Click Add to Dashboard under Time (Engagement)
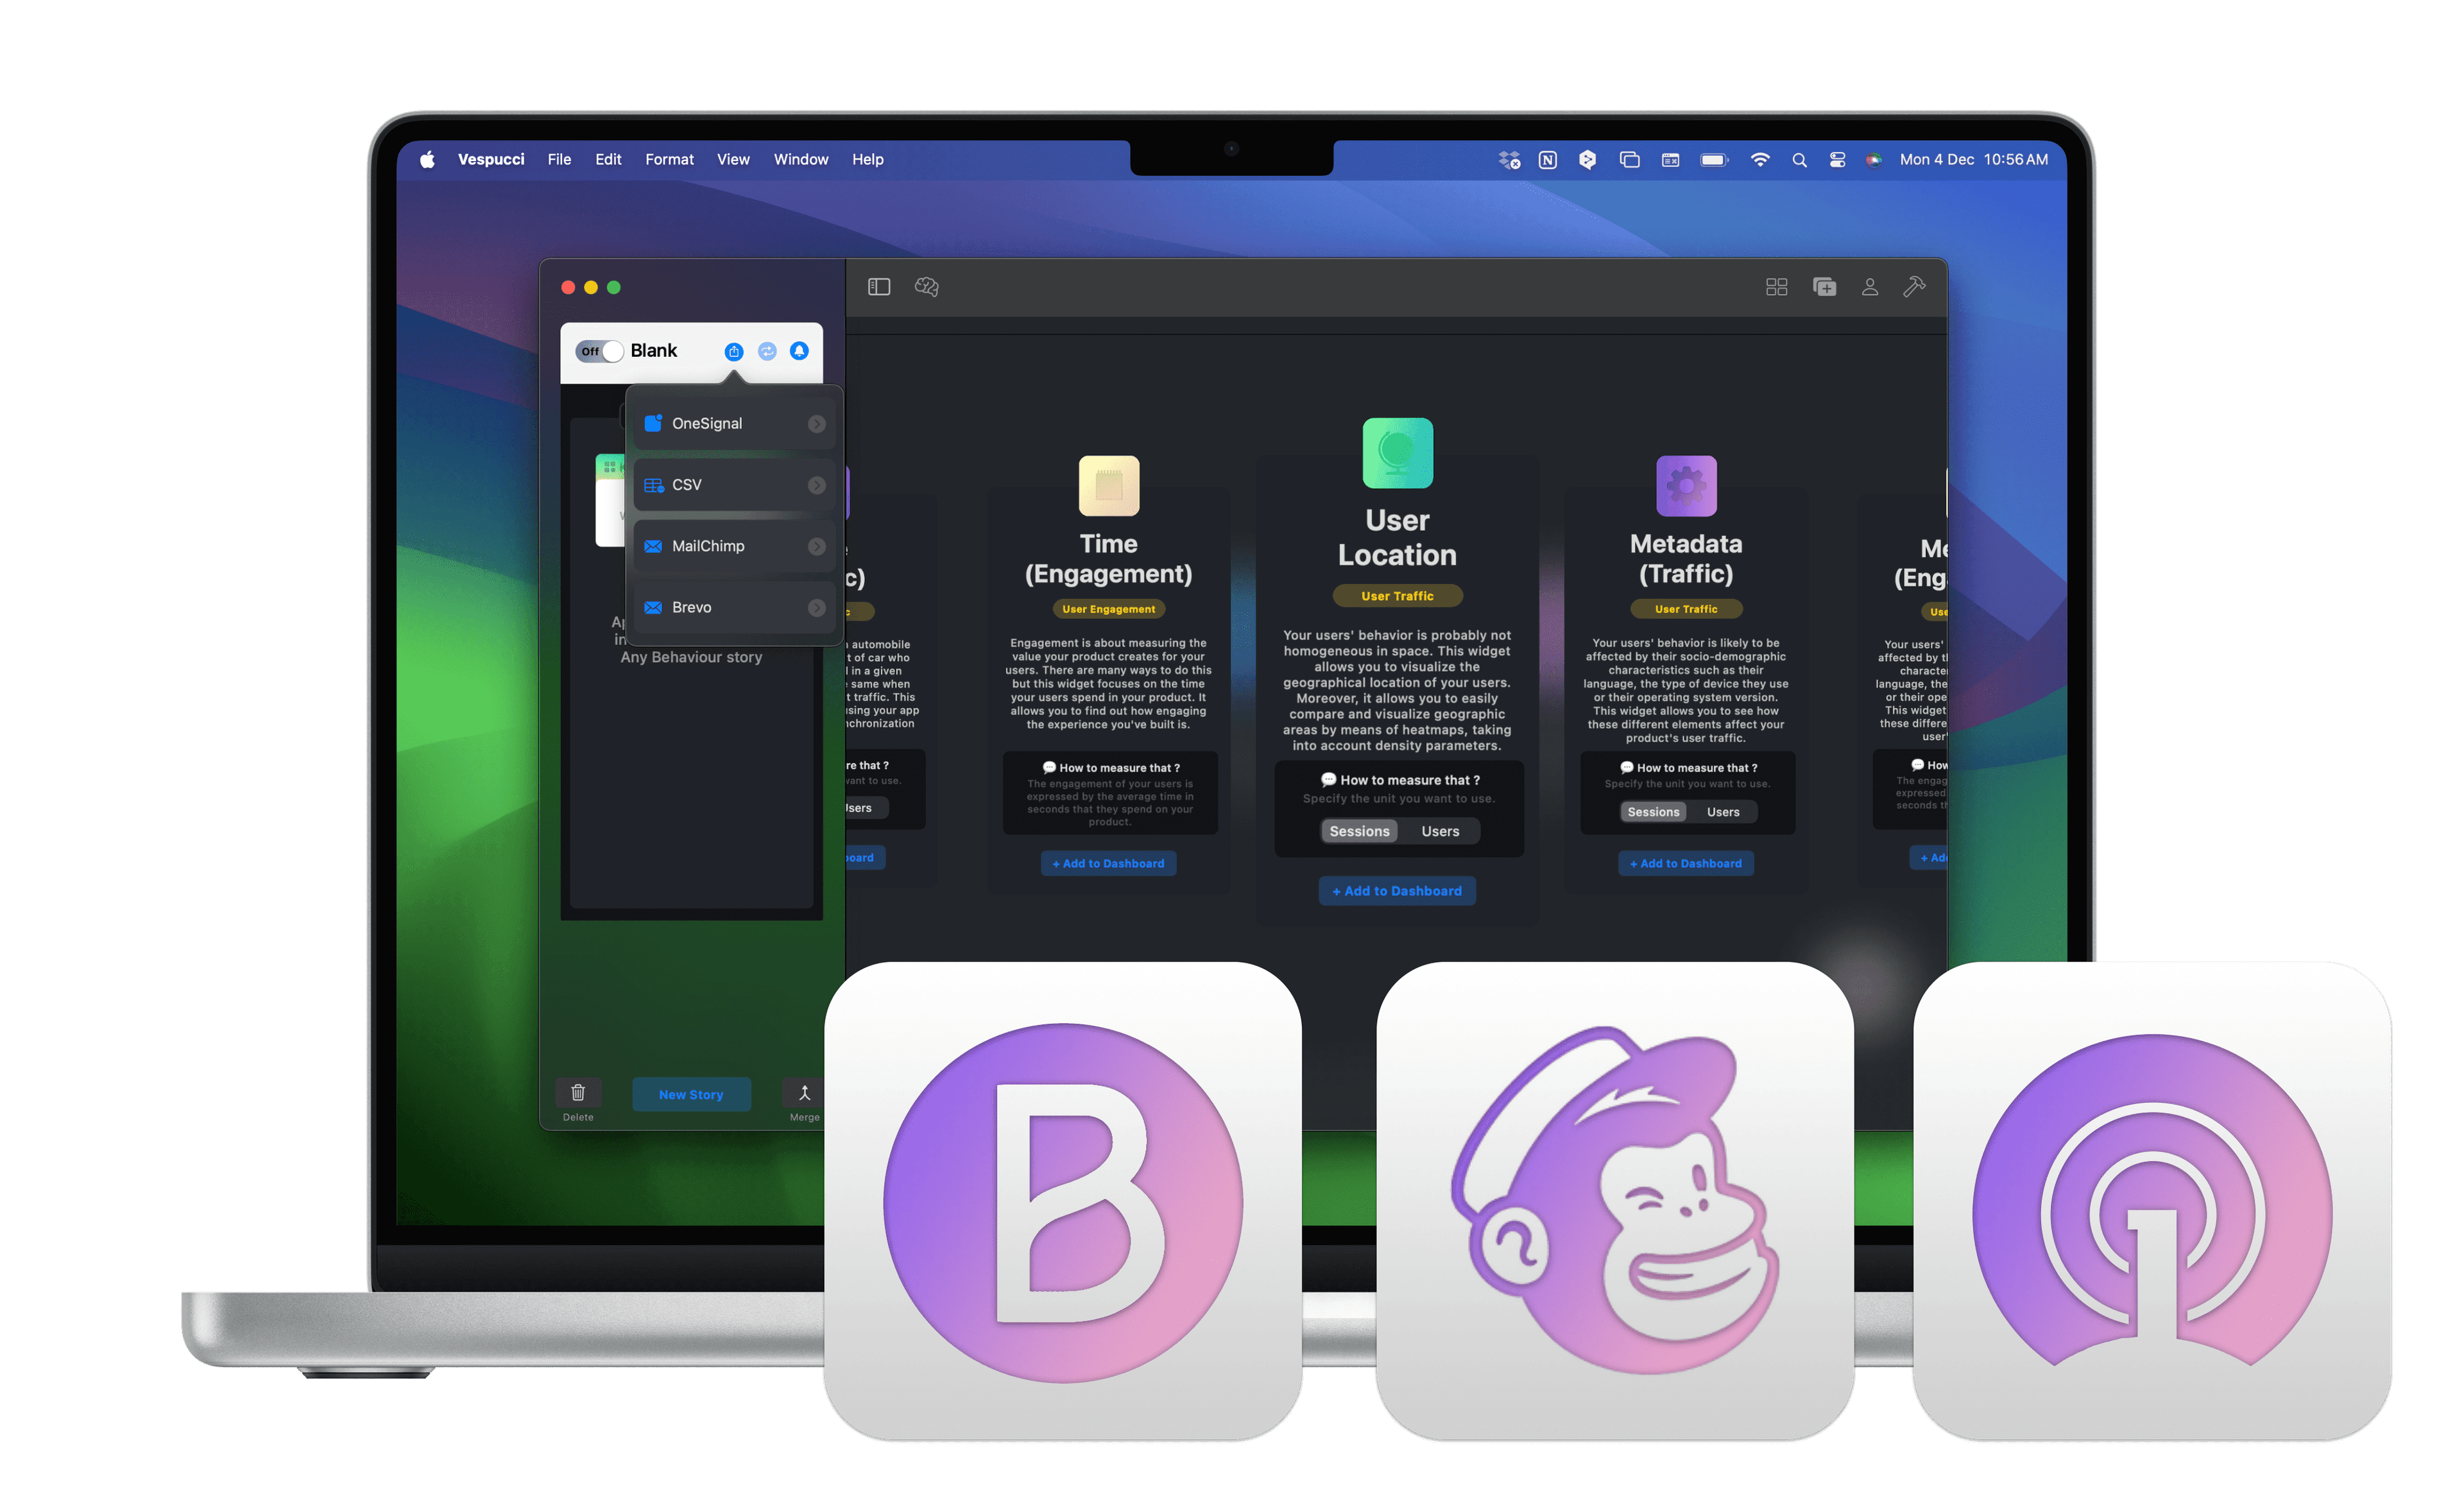This screenshot has width=2464, height=1489. (x=1108, y=864)
